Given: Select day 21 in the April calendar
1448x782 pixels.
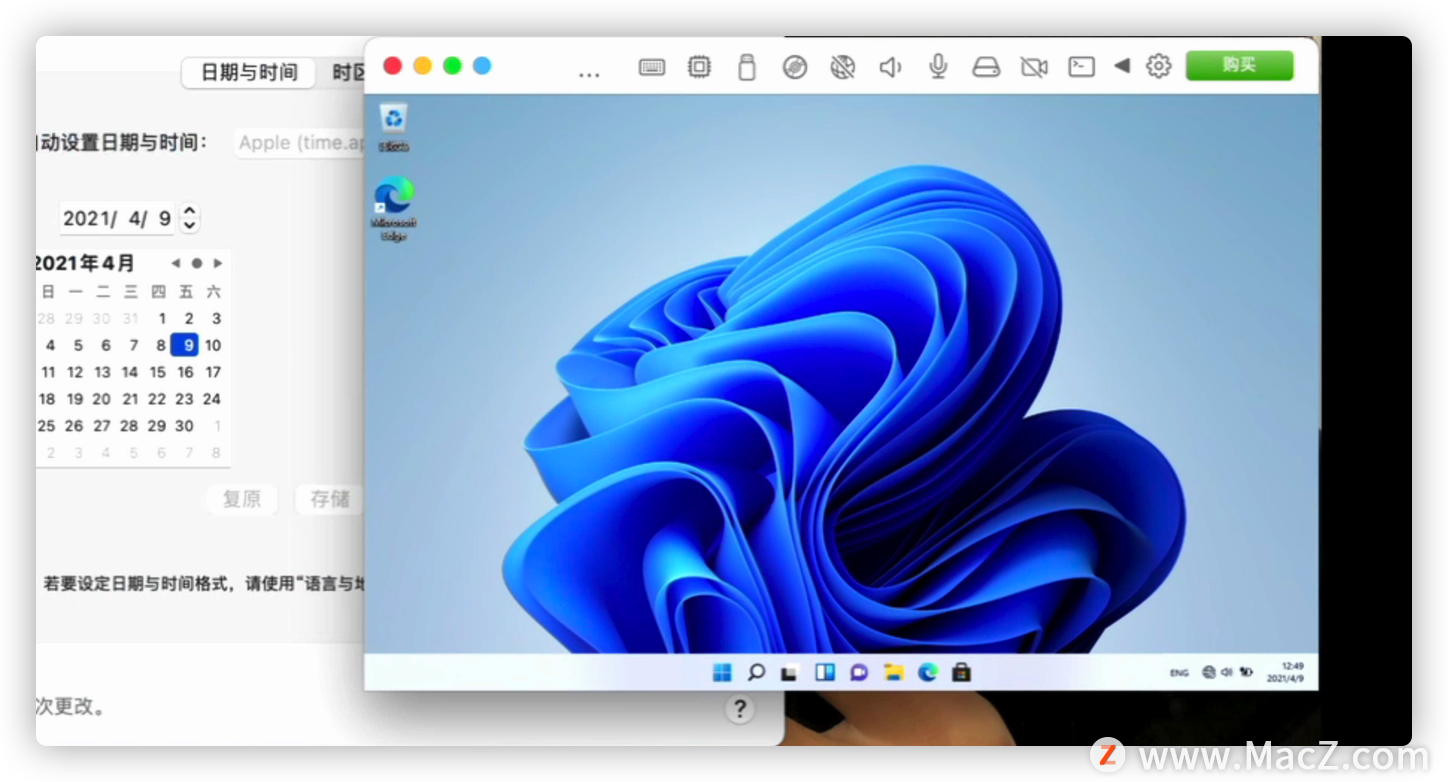Looking at the screenshot, I should [130, 398].
